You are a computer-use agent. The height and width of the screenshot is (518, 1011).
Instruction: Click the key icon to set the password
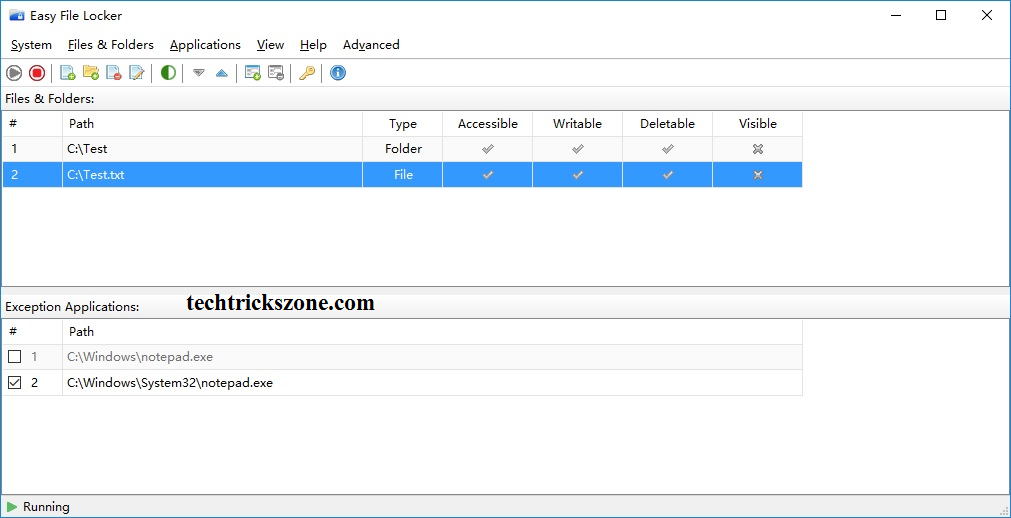307,73
